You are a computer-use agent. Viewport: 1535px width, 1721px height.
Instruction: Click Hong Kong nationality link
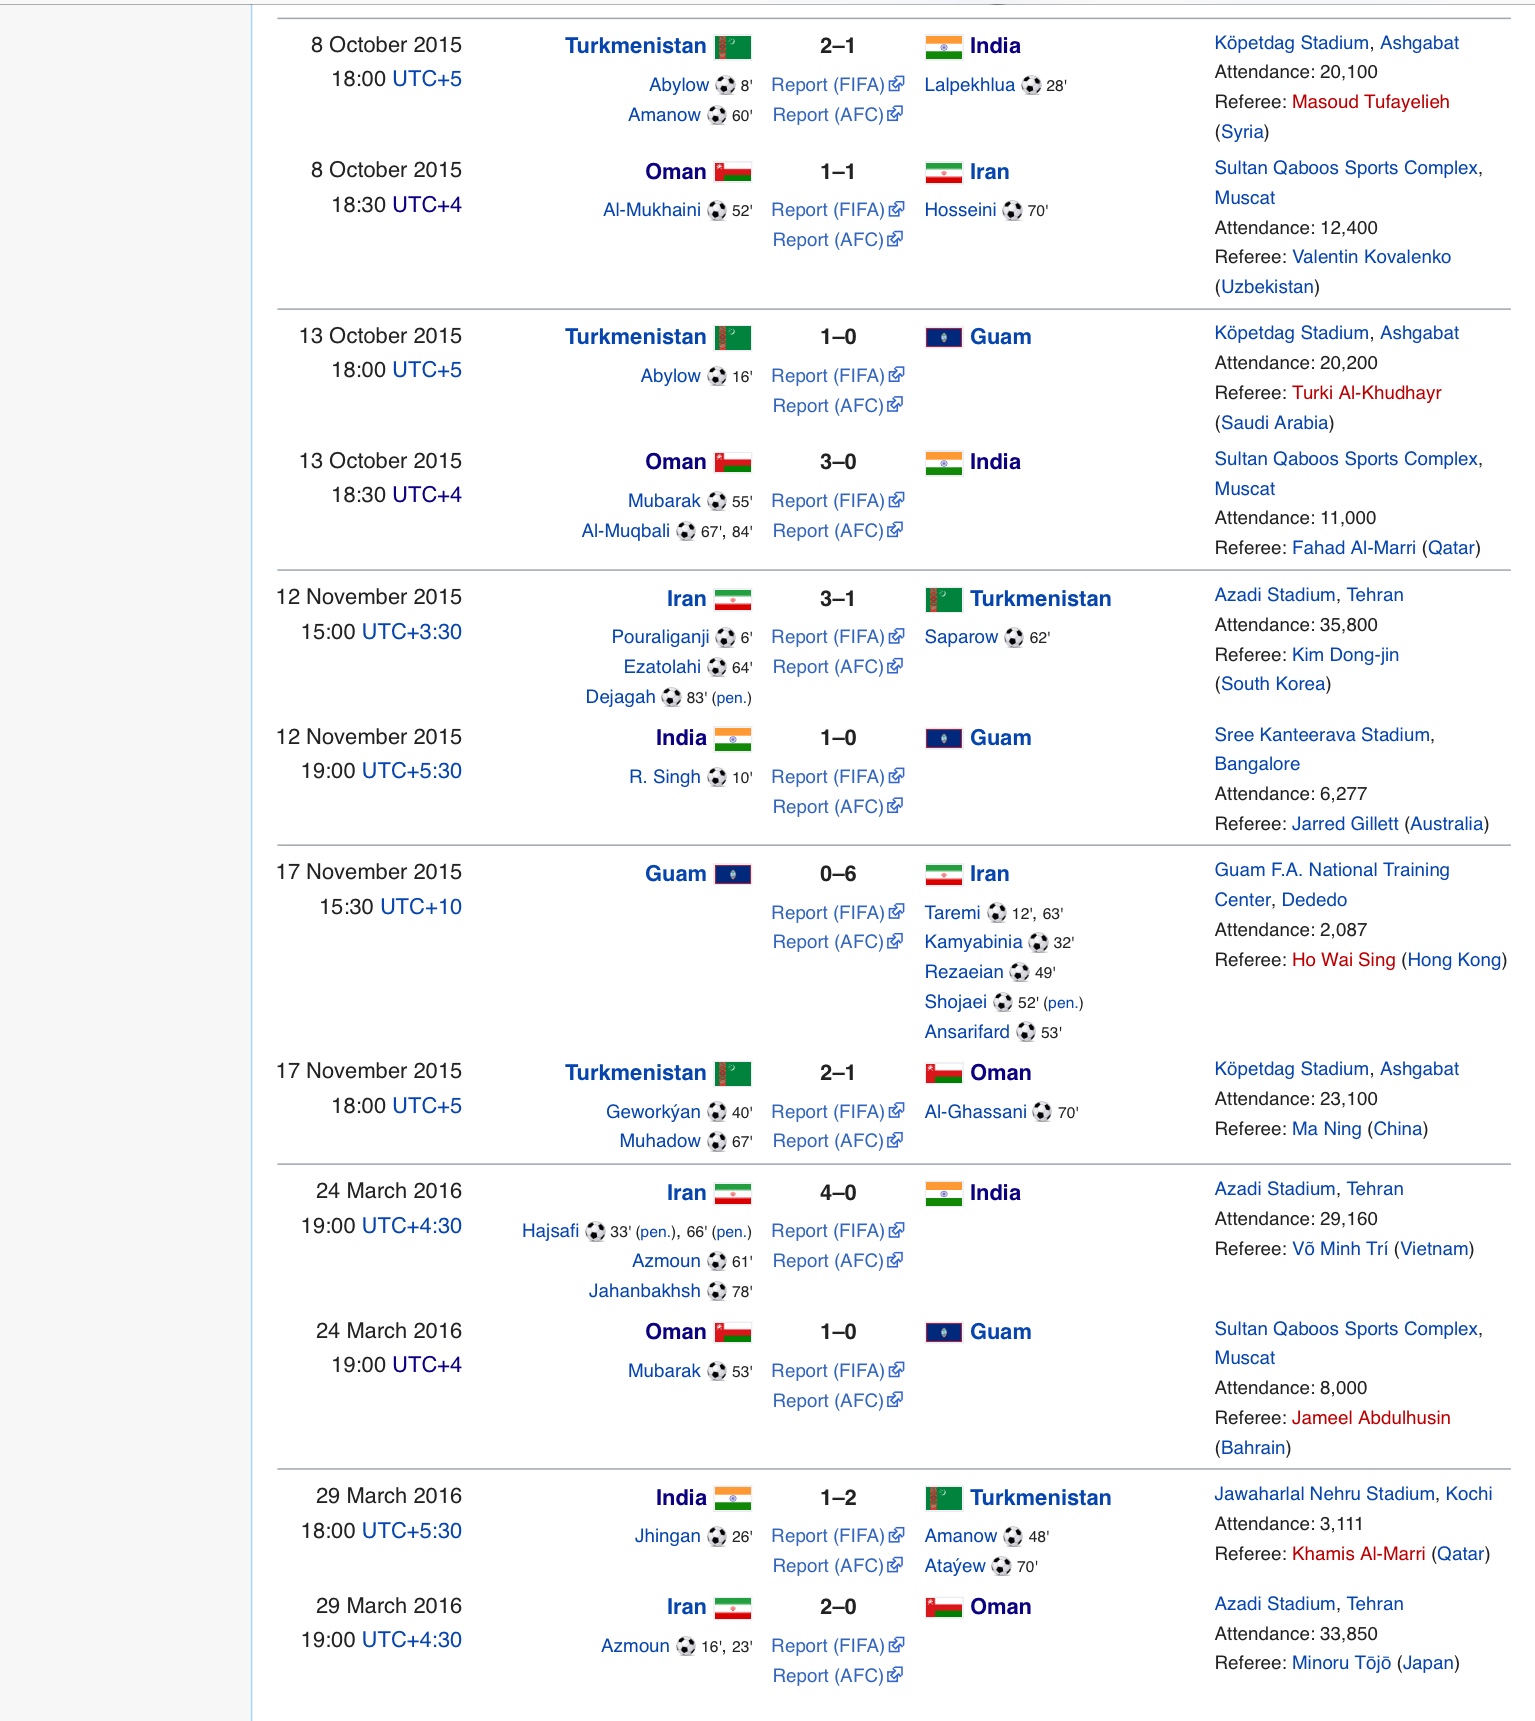tap(1454, 960)
